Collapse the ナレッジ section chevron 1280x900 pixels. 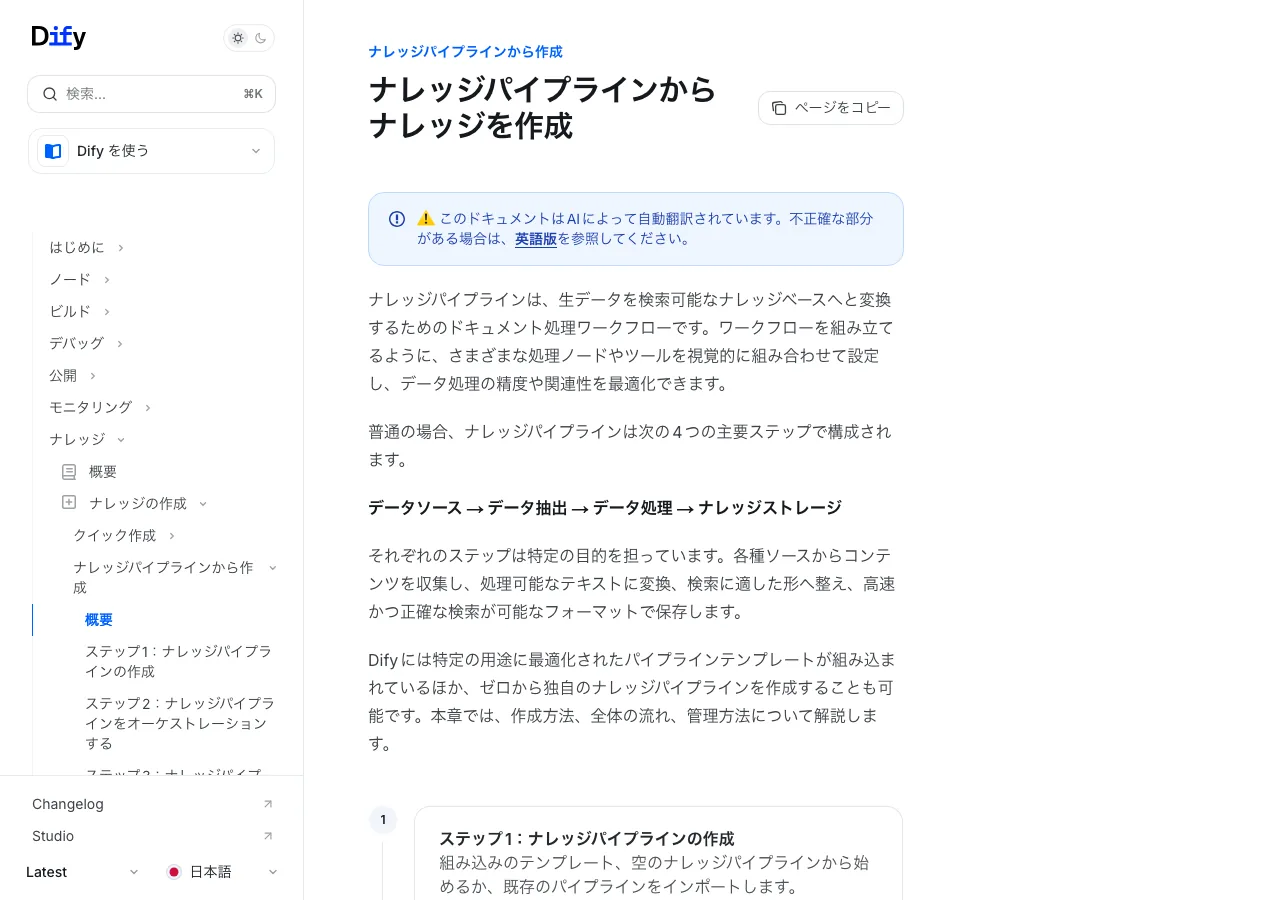click(120, 439)
